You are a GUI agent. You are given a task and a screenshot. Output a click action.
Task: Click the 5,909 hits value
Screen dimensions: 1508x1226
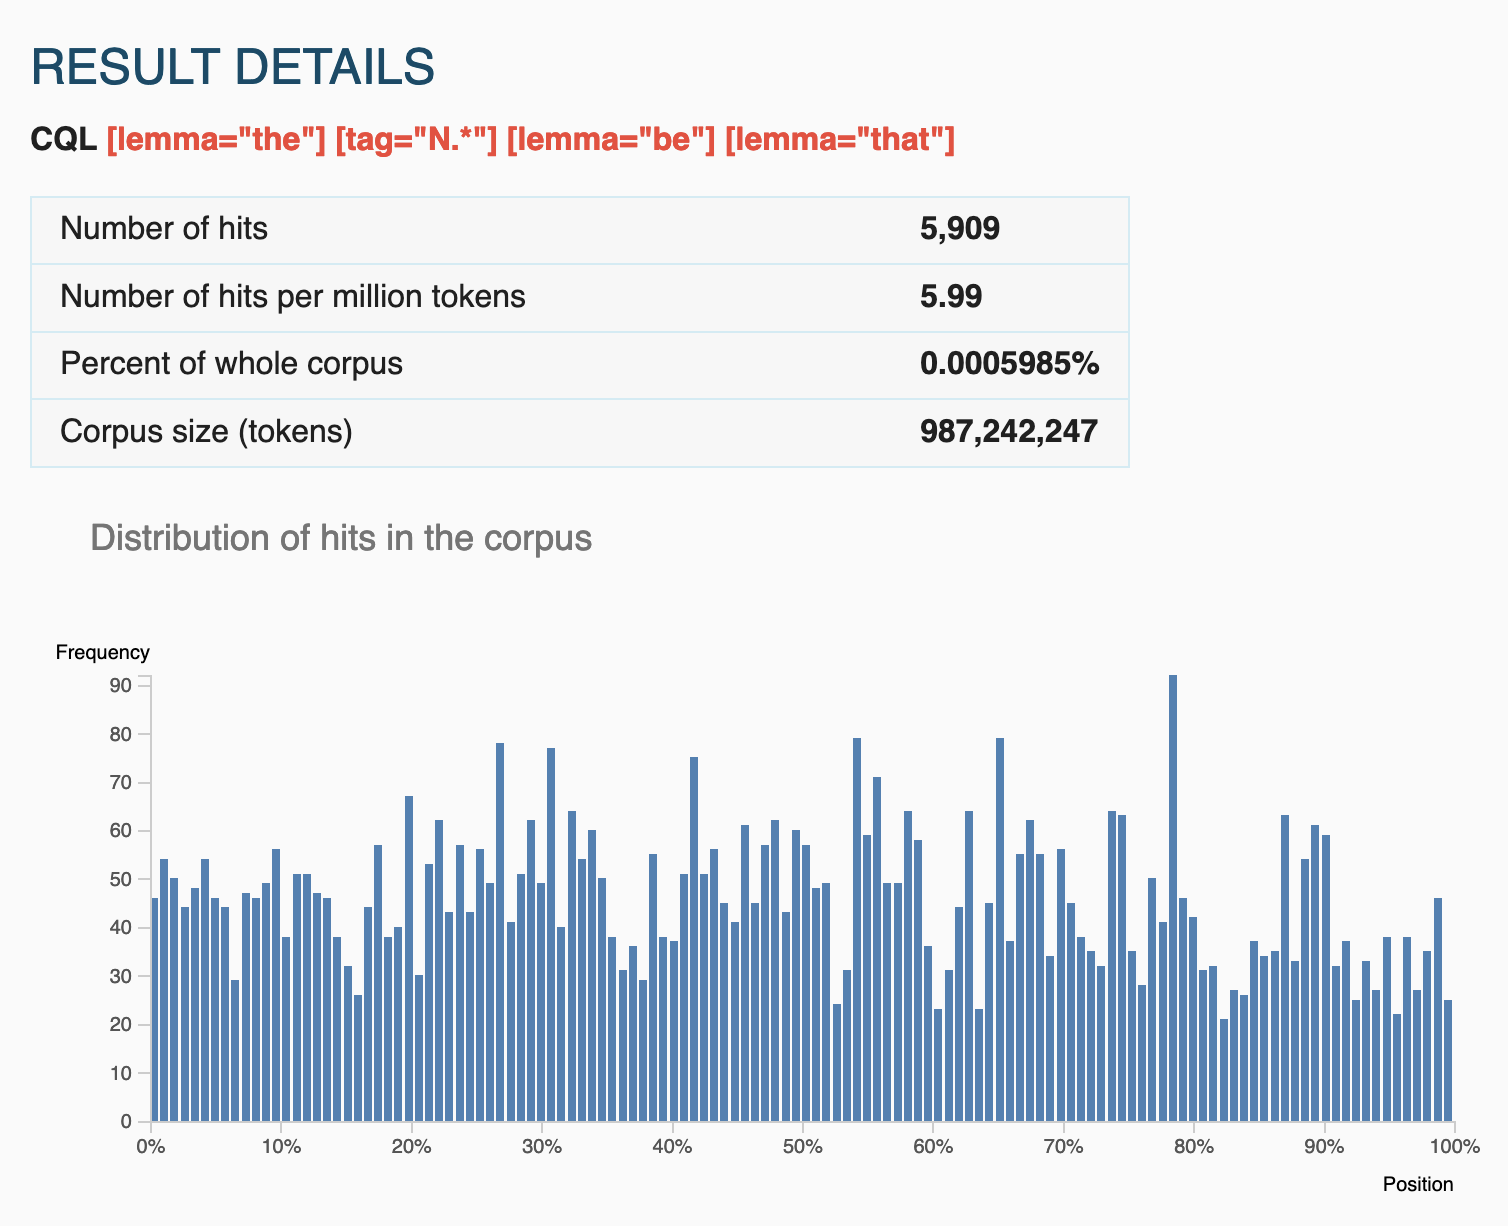click(x=959, y=229)
